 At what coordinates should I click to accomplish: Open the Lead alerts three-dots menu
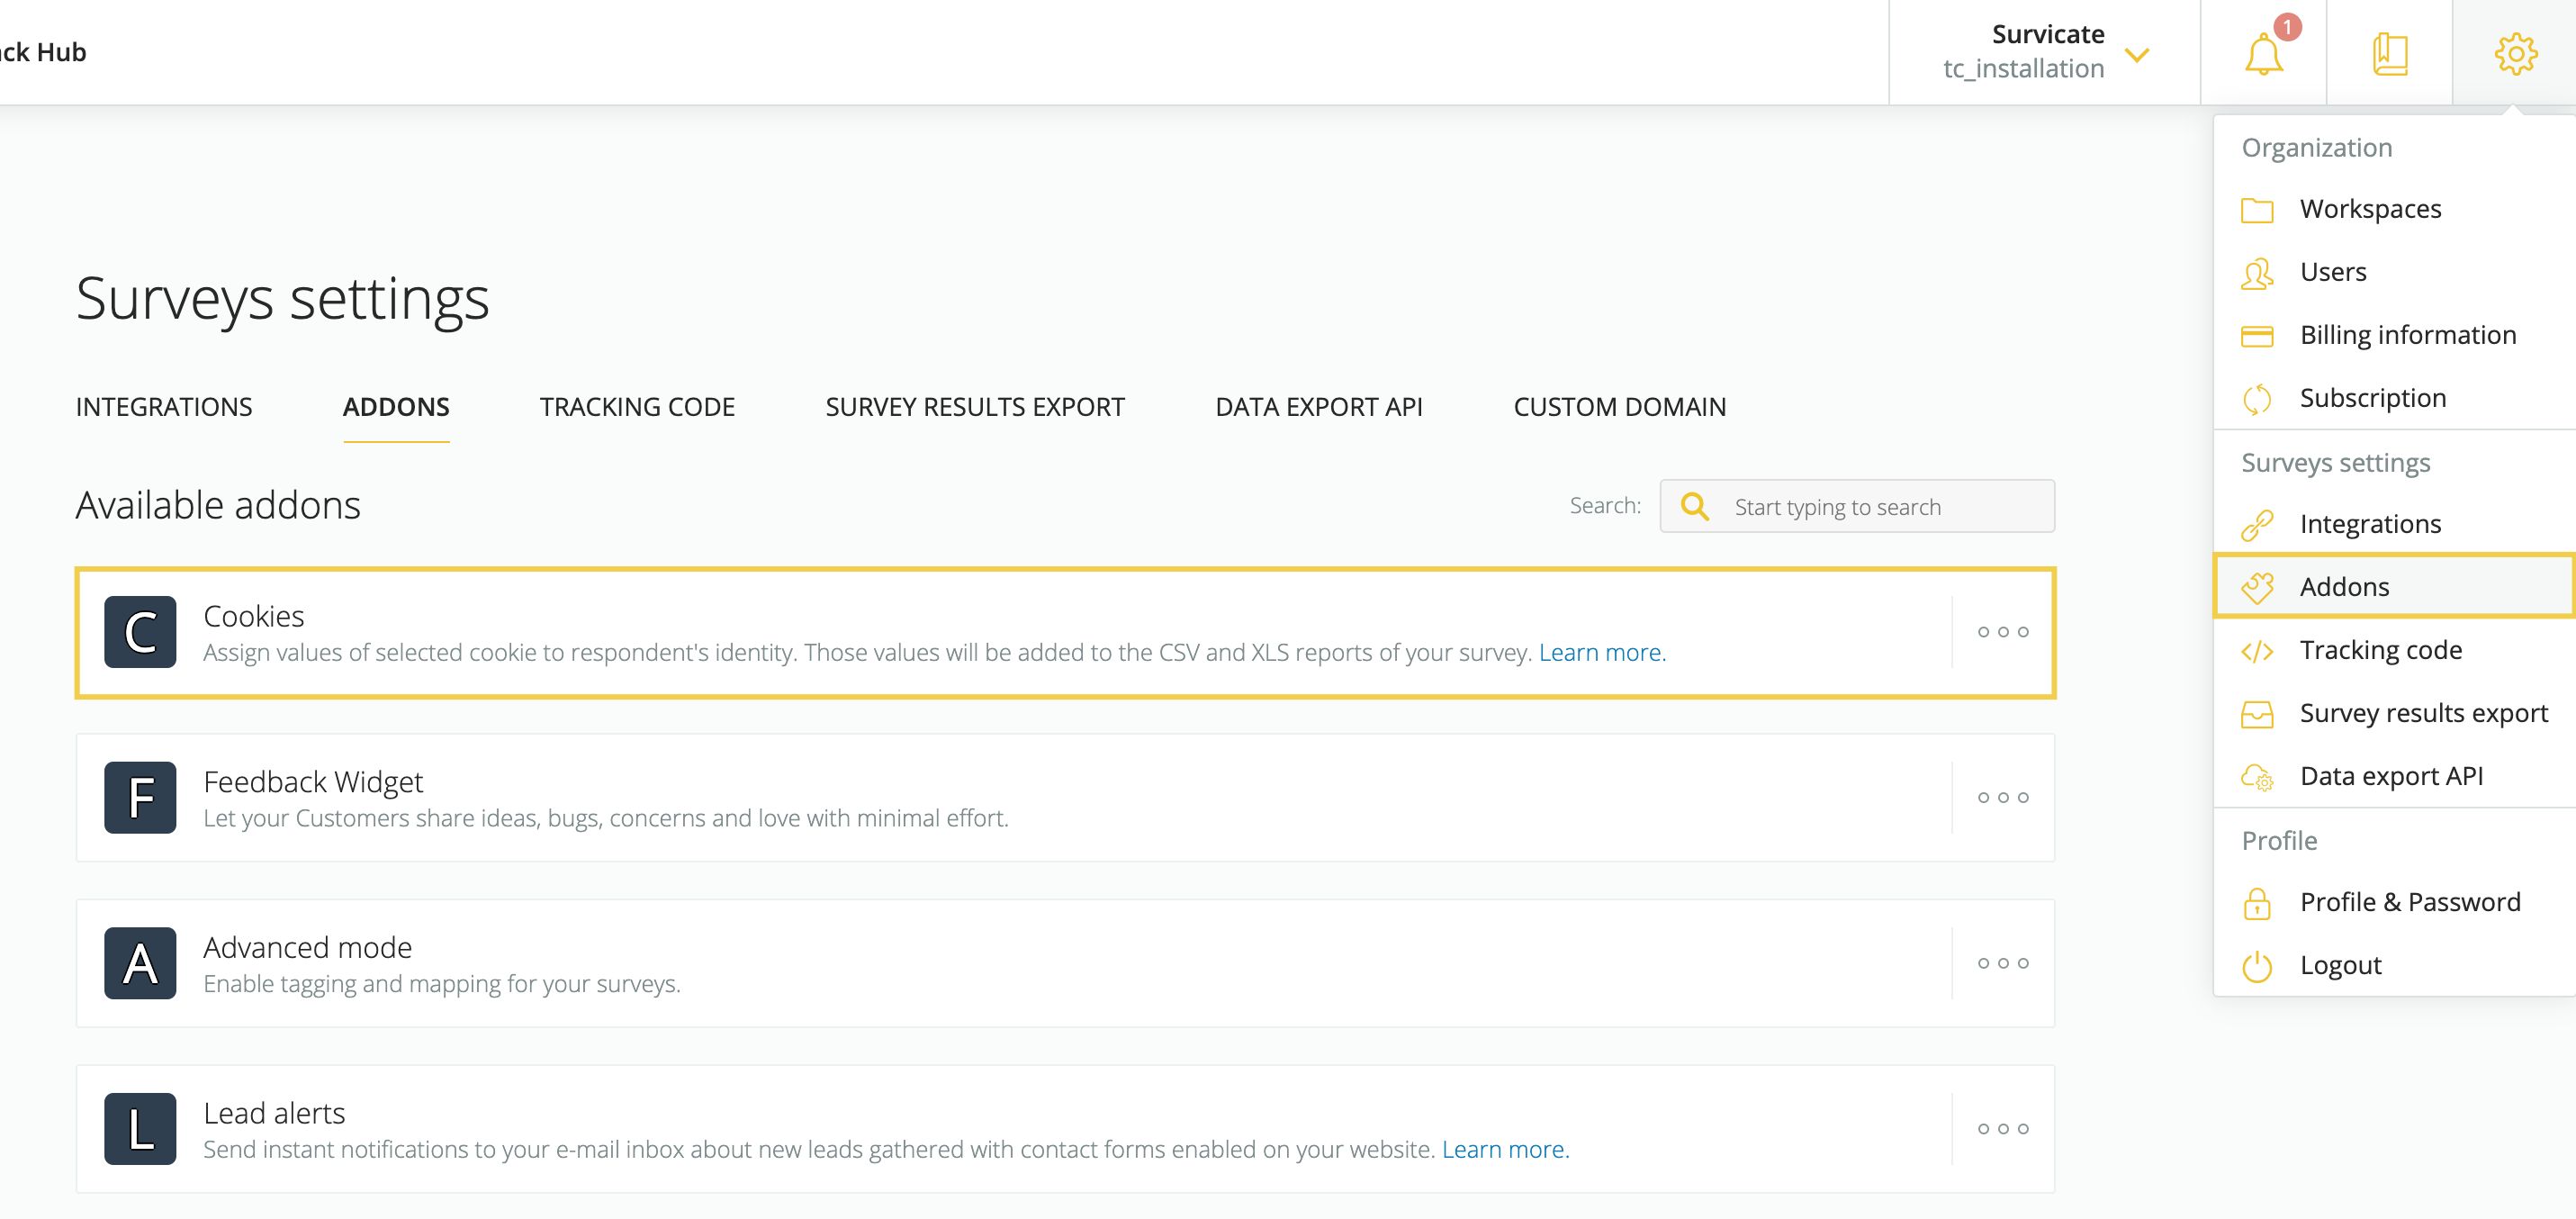click(x=2003, y=1129)
